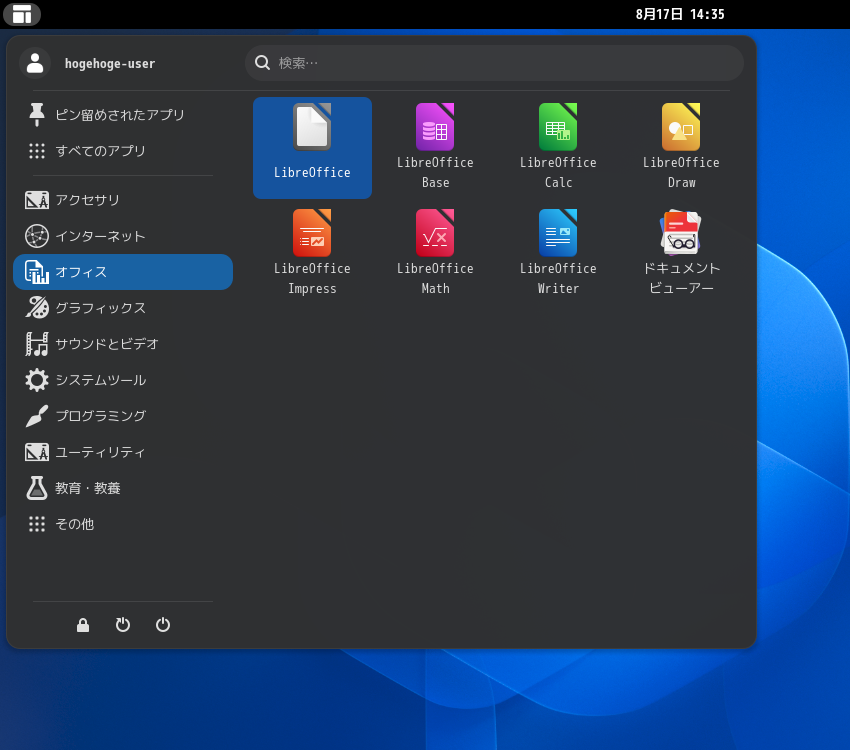850x750 pixels.
Task: Select ピン留めされたアプリ category
Action: [x=124, y=114]
